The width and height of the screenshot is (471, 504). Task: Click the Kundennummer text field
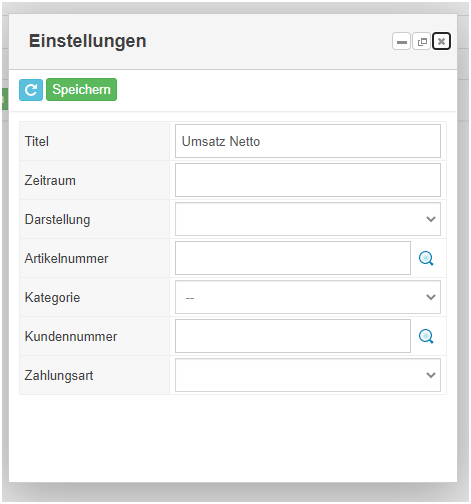293,336
